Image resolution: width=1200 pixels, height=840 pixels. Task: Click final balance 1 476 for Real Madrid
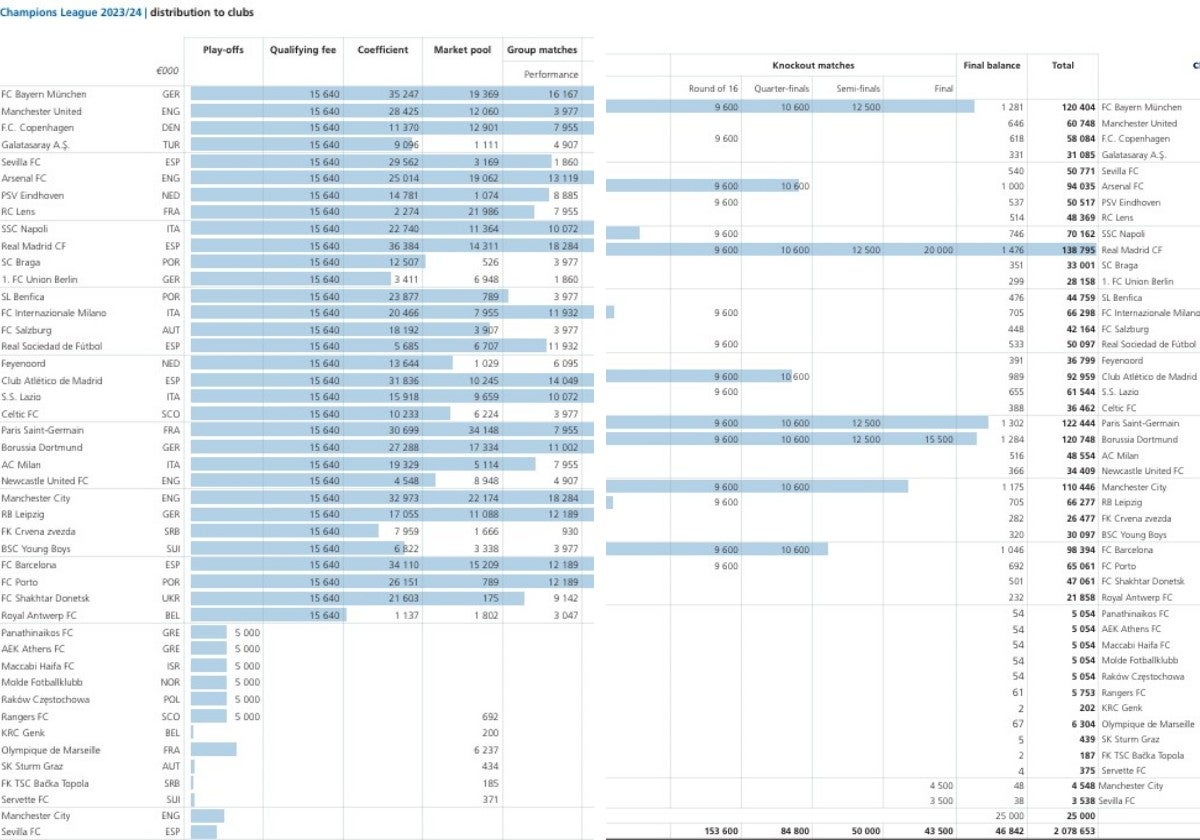tap(1012, 250)
